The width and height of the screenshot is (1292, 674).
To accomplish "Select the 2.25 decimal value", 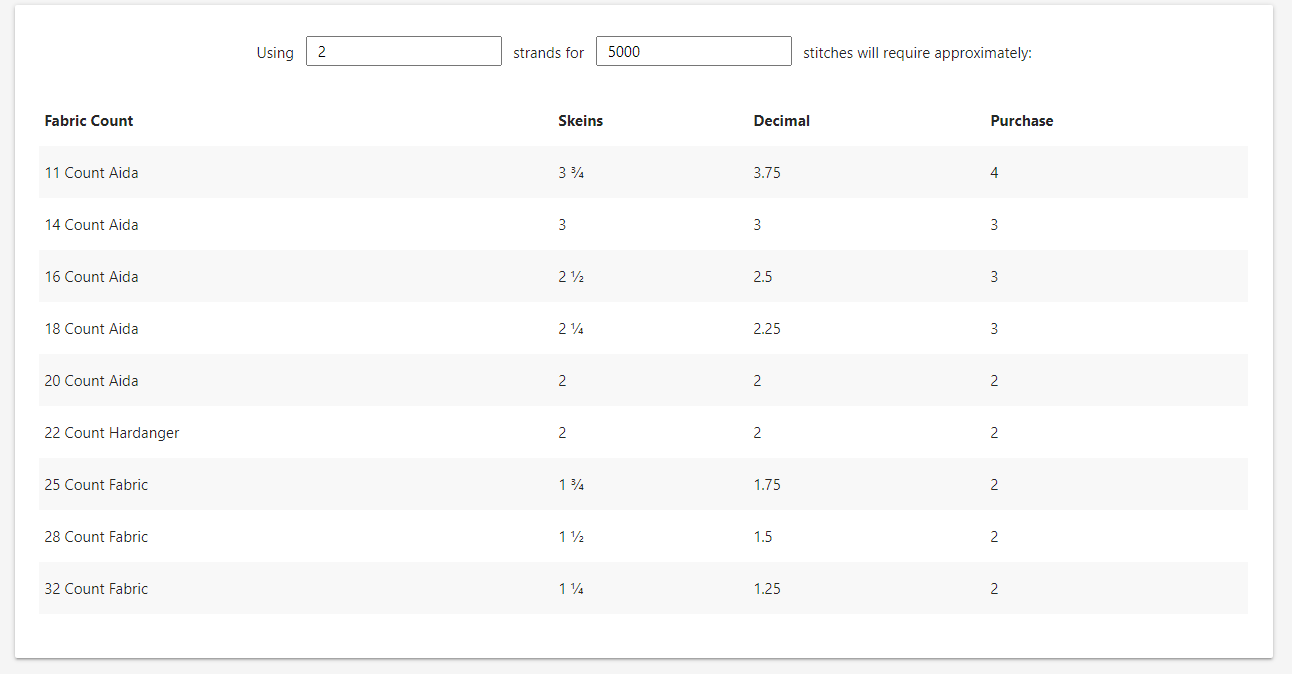I will 767,328.
